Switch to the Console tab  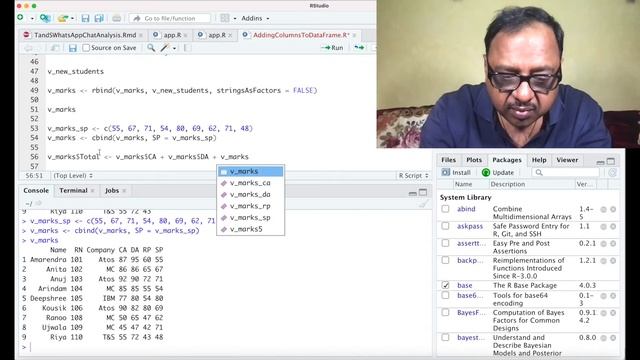point(36,191)
